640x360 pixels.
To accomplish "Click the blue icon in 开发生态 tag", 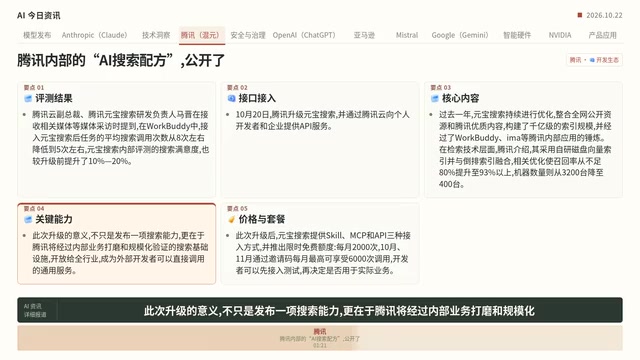I will (x=592, y=60).
